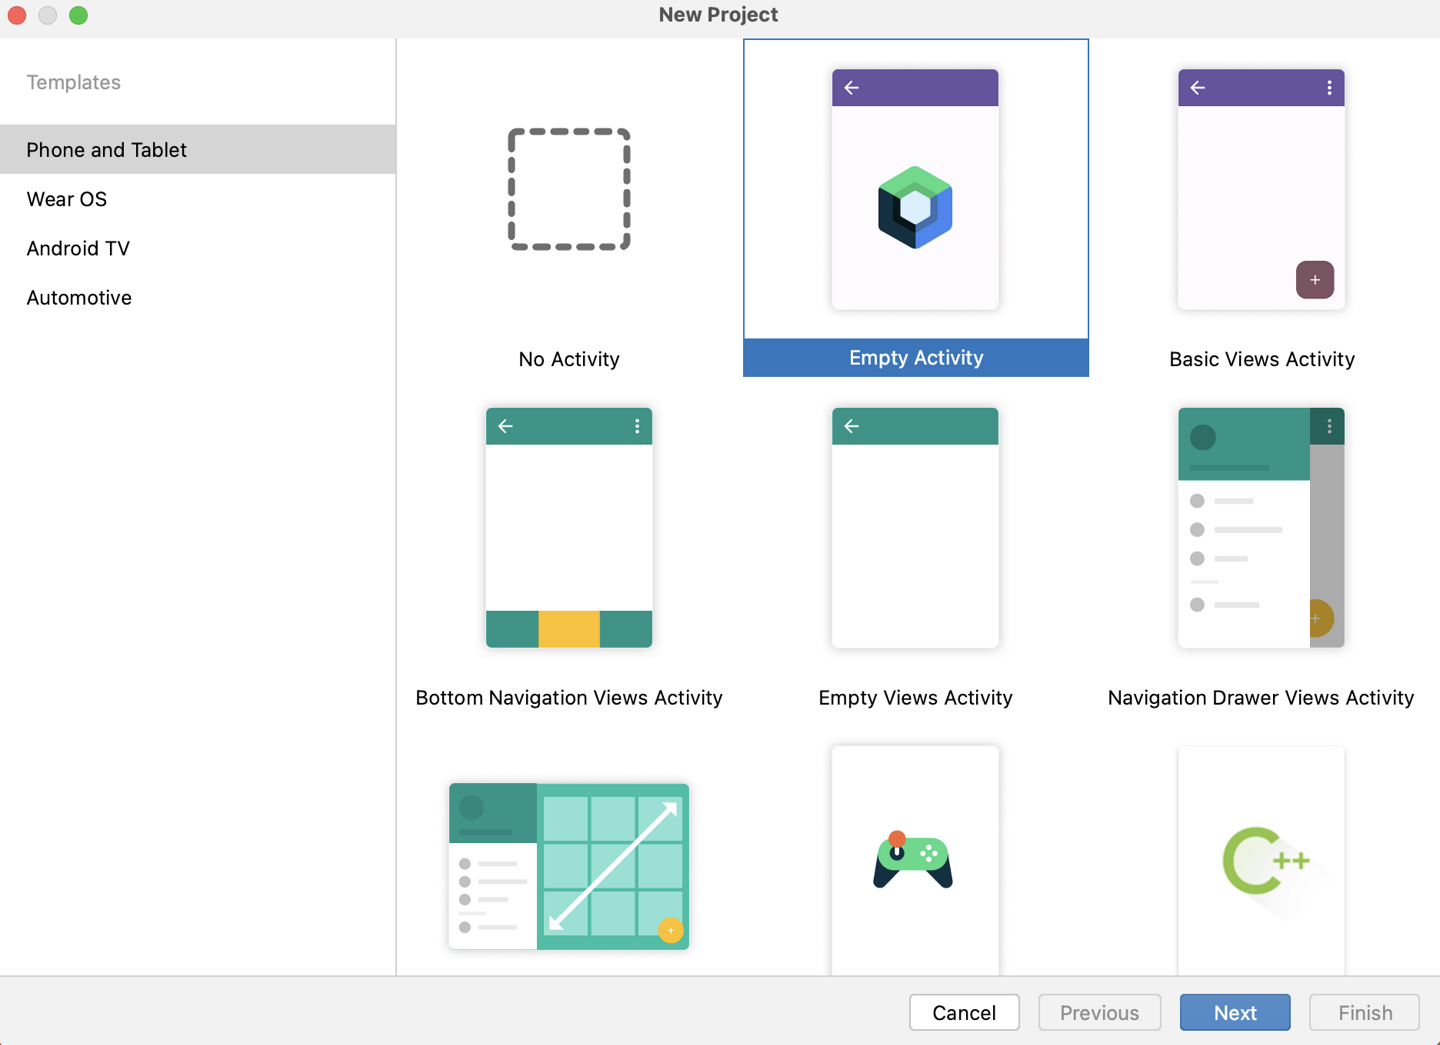The width and height of the screenshot is (1440, 1045).
Task: Select the C++ logo icon
Action: (x=1261, y=862)
